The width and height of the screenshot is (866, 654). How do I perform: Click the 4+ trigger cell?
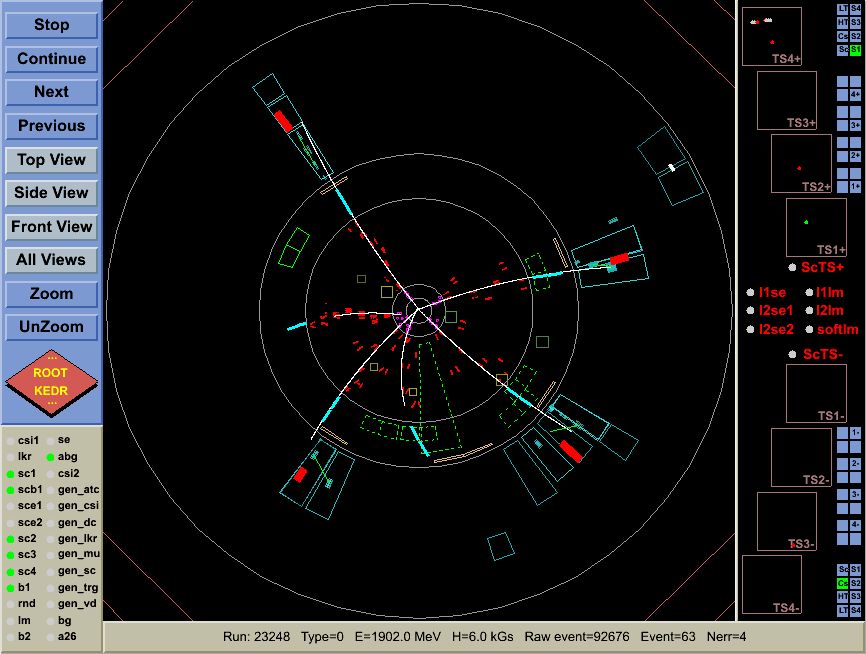[x=855, y=94]
